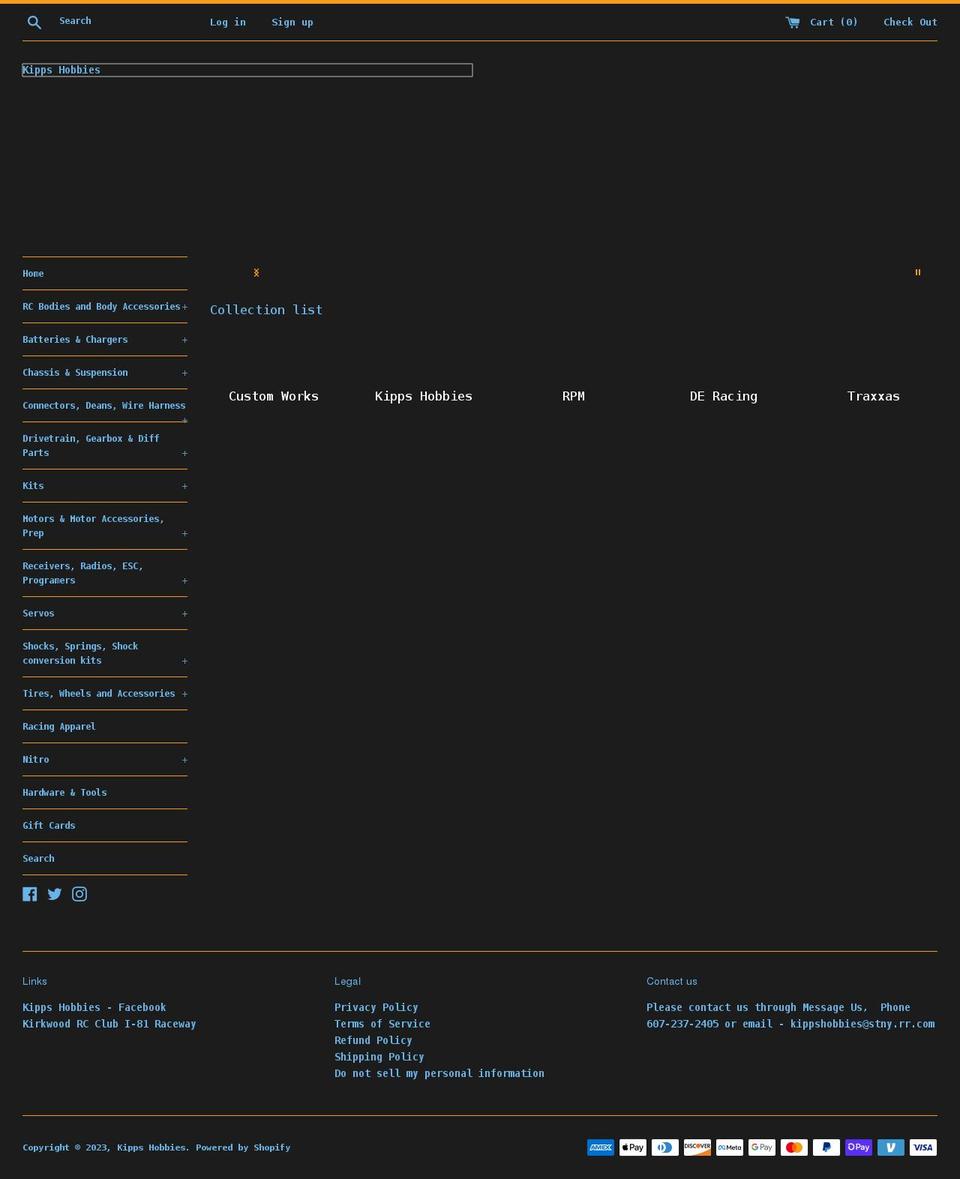Open Nitro category in sidebar
The height and width of the screenshot is (1179, 960).
[x=36, y=759]
